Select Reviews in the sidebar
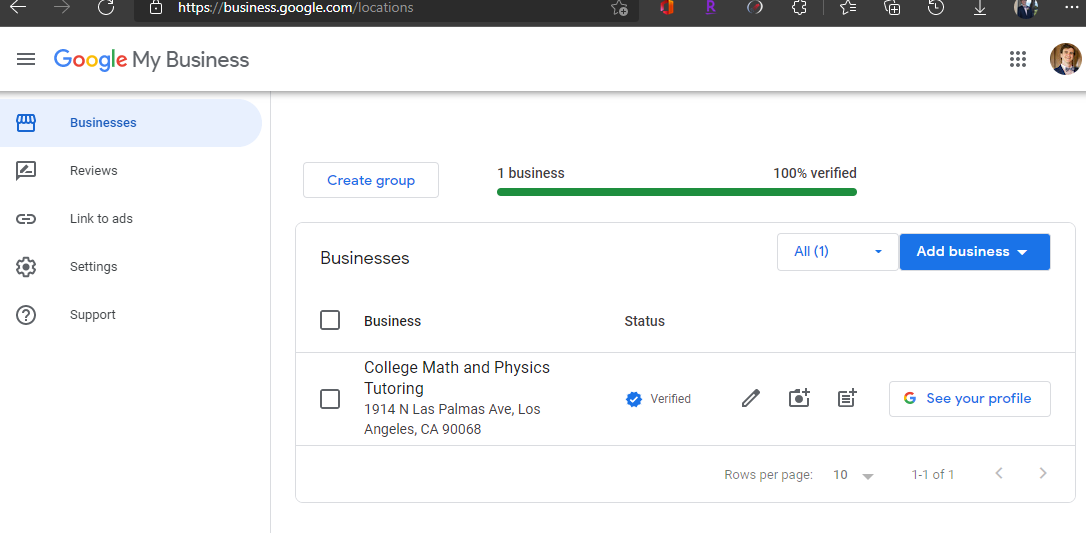Screen dimensions: 1086x533 (x=94, y=171)
